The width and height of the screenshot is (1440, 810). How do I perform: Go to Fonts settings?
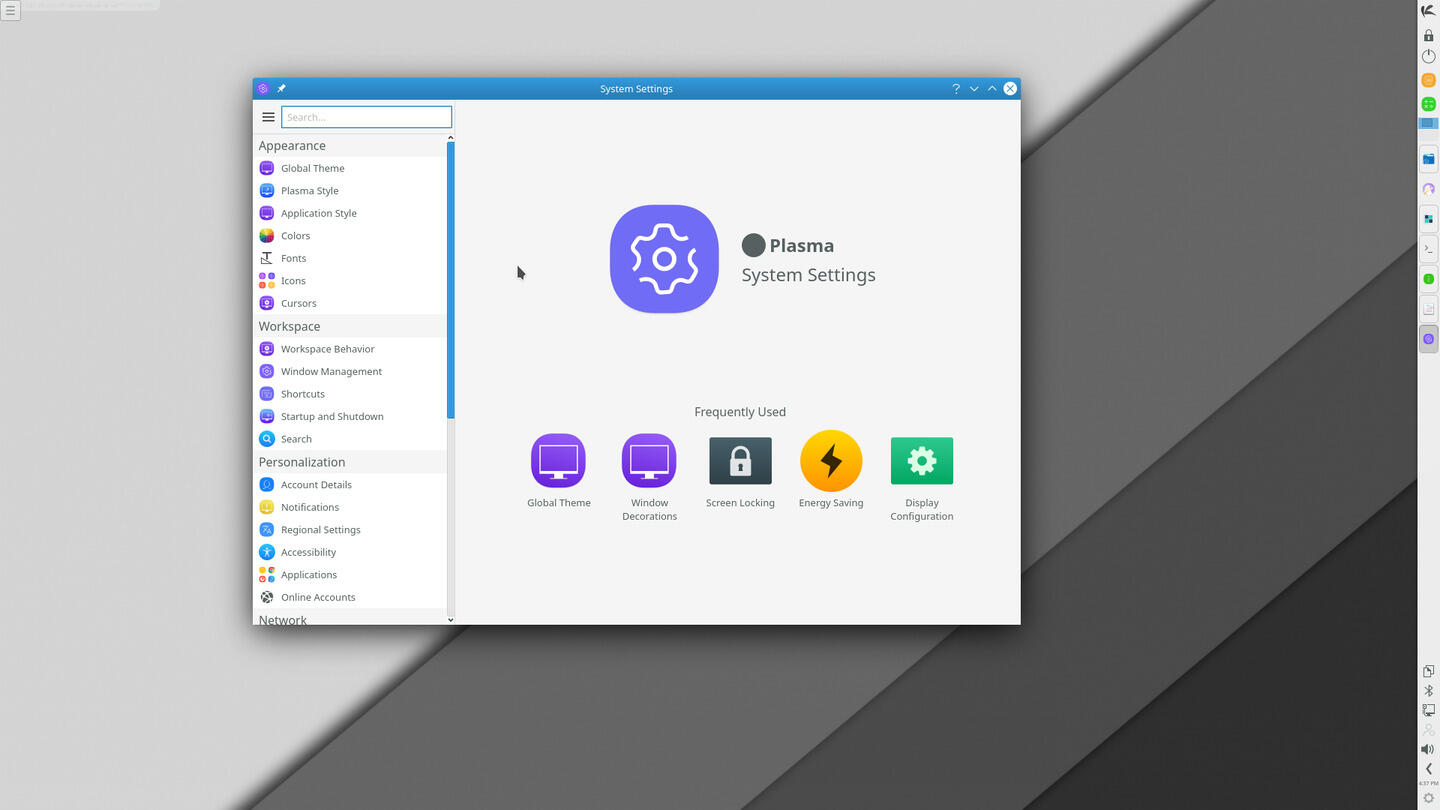click(349, 258)
